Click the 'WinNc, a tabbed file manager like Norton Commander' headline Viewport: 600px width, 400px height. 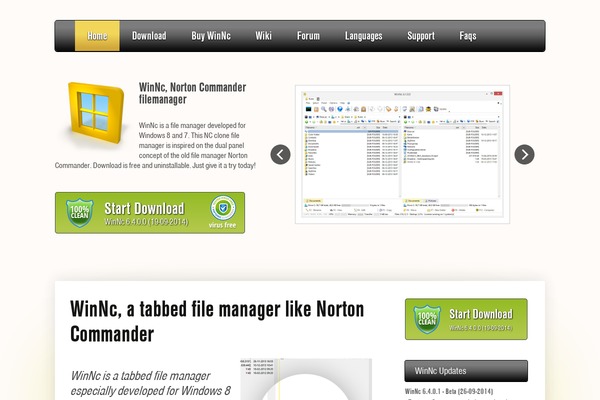click(217, 321)
